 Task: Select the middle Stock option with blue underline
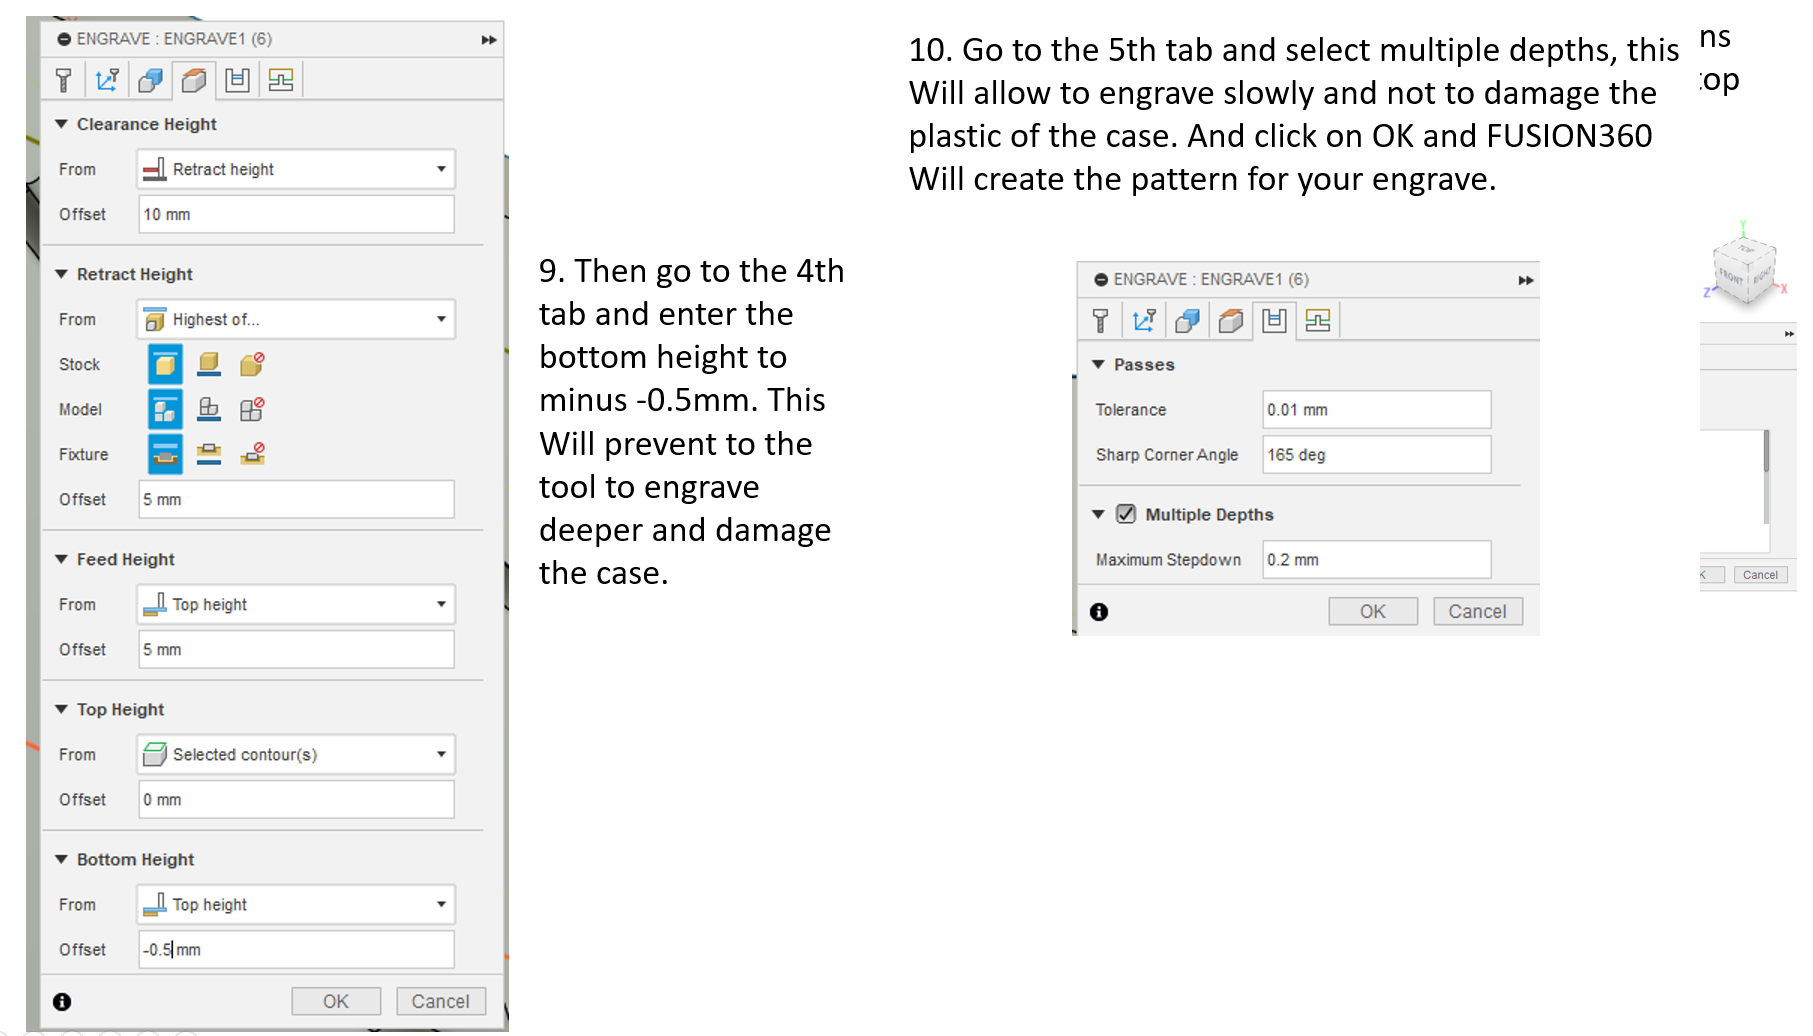209,364
